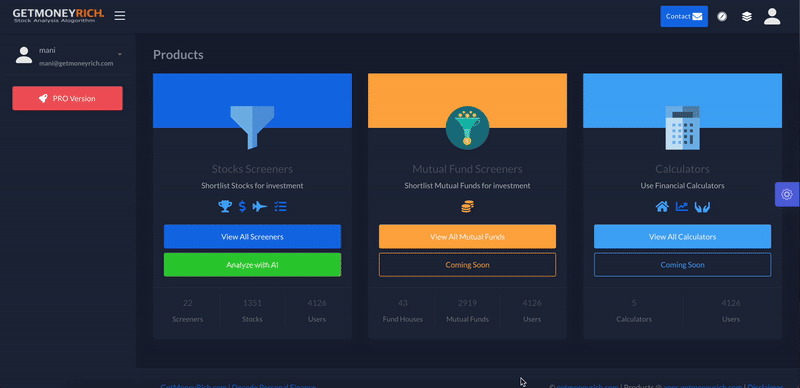
Task: Click the coin funnel icon of Mutual Fund card
Action: point(467,128)
